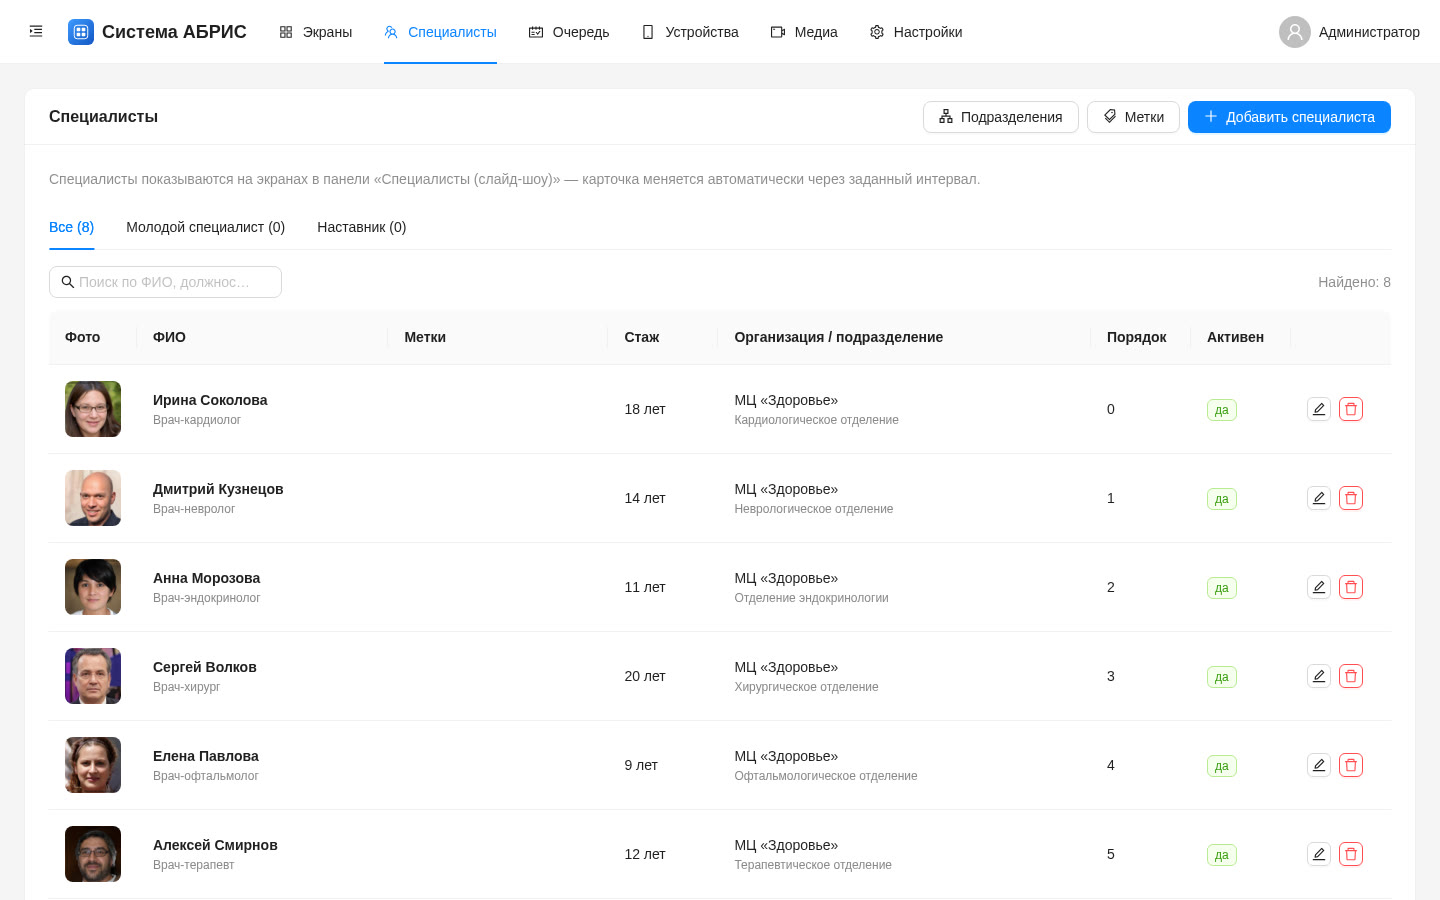Switch to Молодой специалист (0) tab
1440x900 pixels.
206,227
